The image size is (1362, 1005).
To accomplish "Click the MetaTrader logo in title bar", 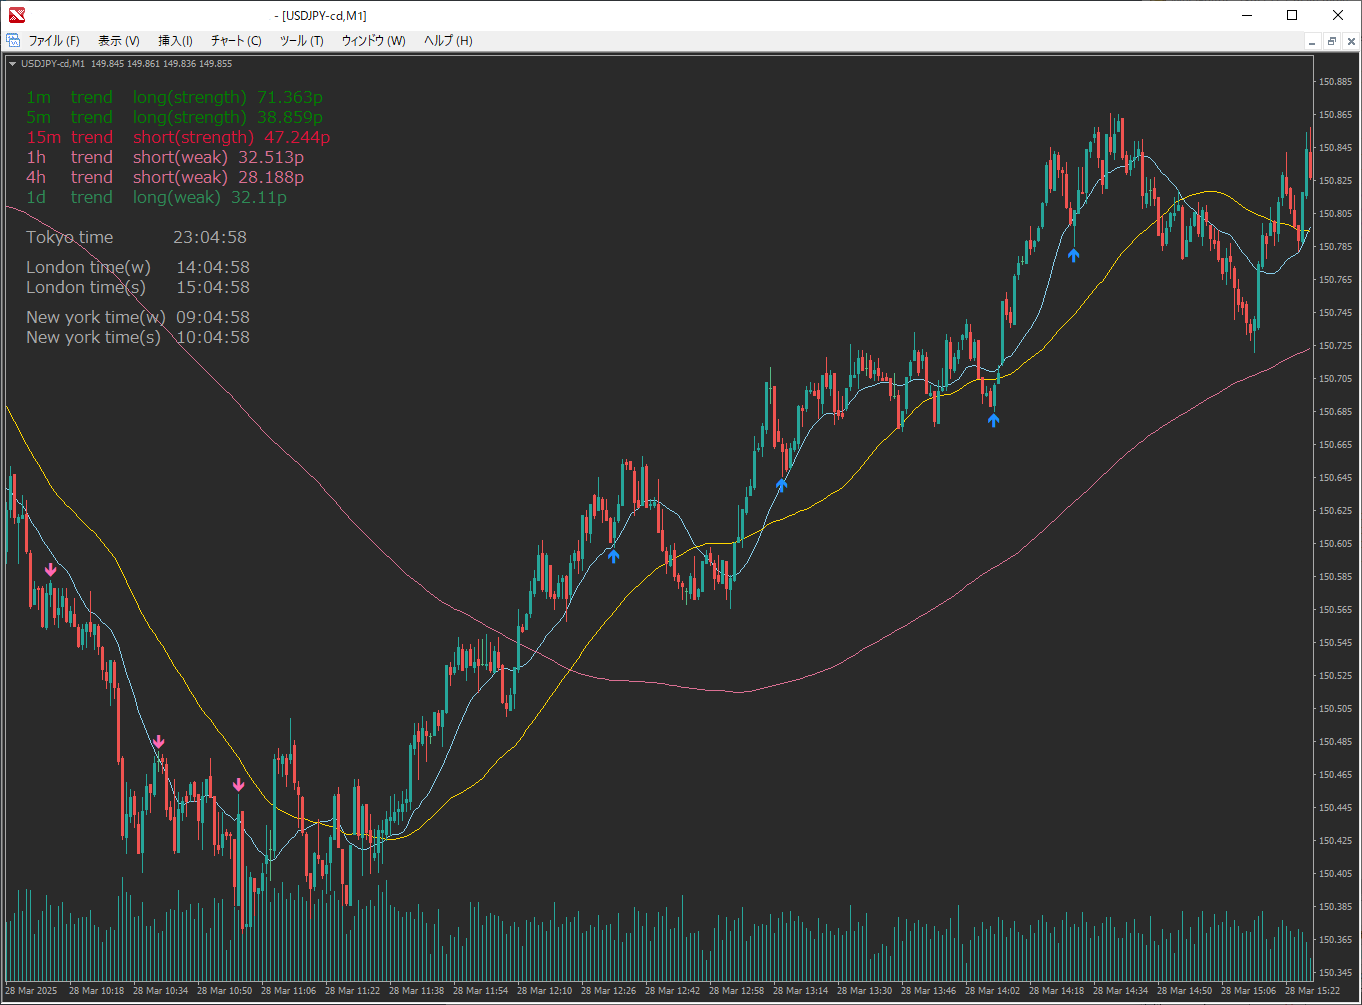I will [16, 15].
